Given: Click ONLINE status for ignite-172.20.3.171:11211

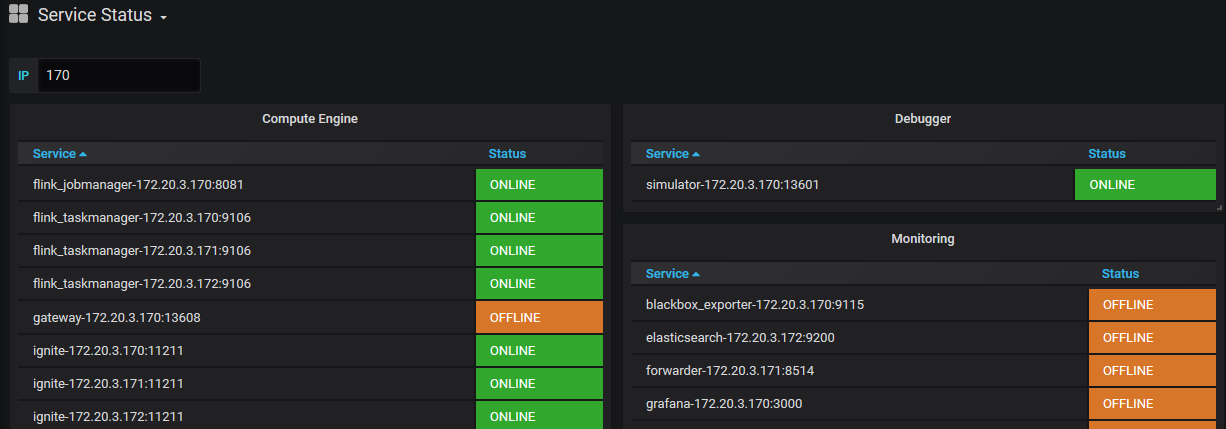Looking at the screenshot, I should 539,384.
